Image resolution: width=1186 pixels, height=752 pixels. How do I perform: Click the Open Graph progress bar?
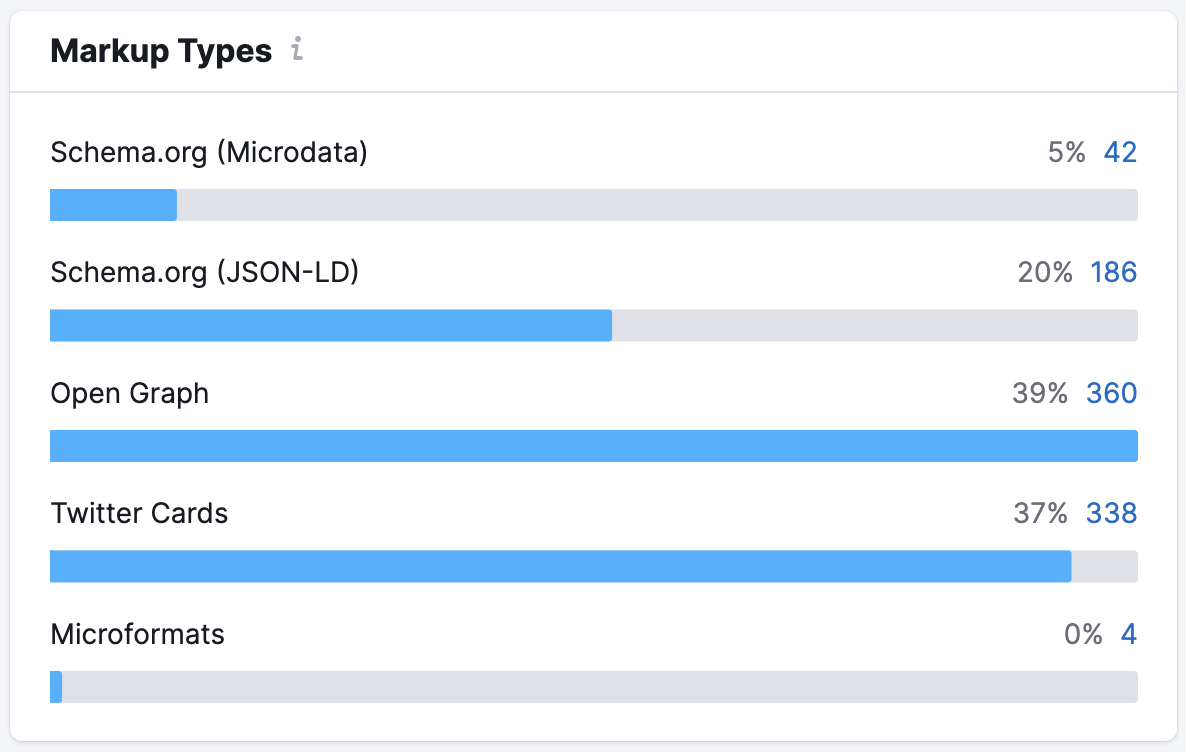pyautogui.click(x=593, y=446)
